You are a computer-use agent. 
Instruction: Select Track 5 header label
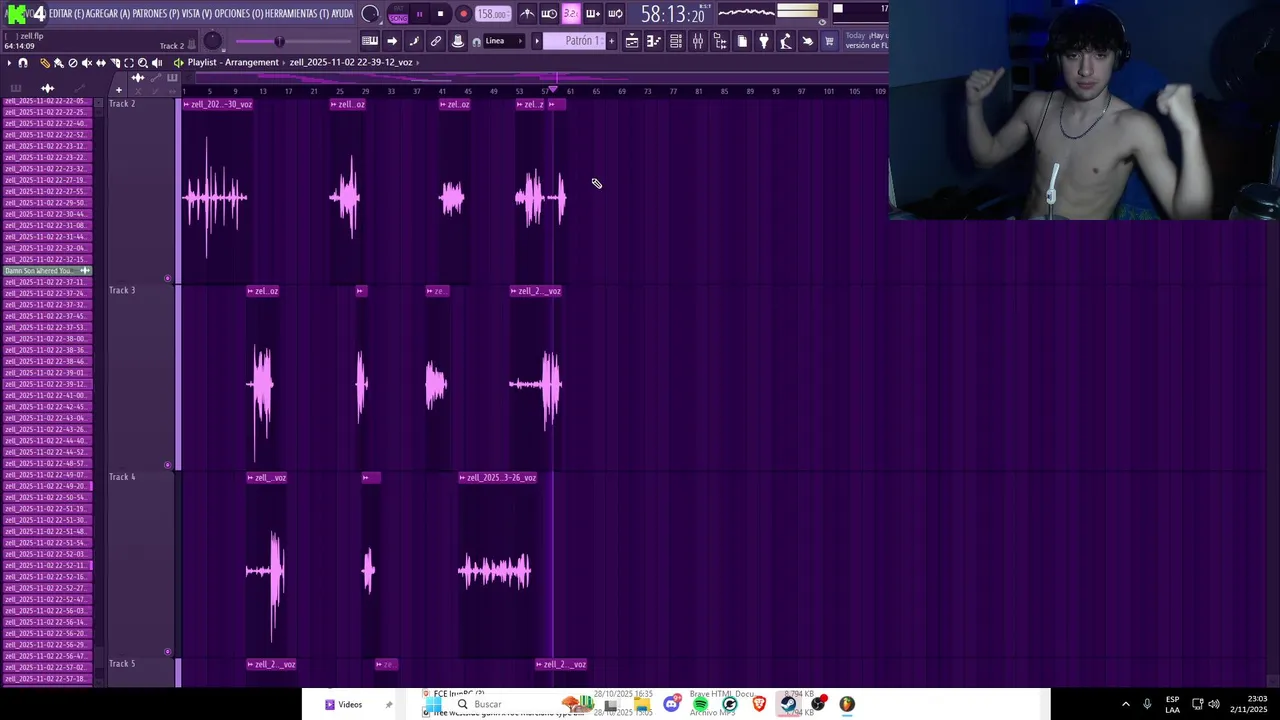point(122,664)
